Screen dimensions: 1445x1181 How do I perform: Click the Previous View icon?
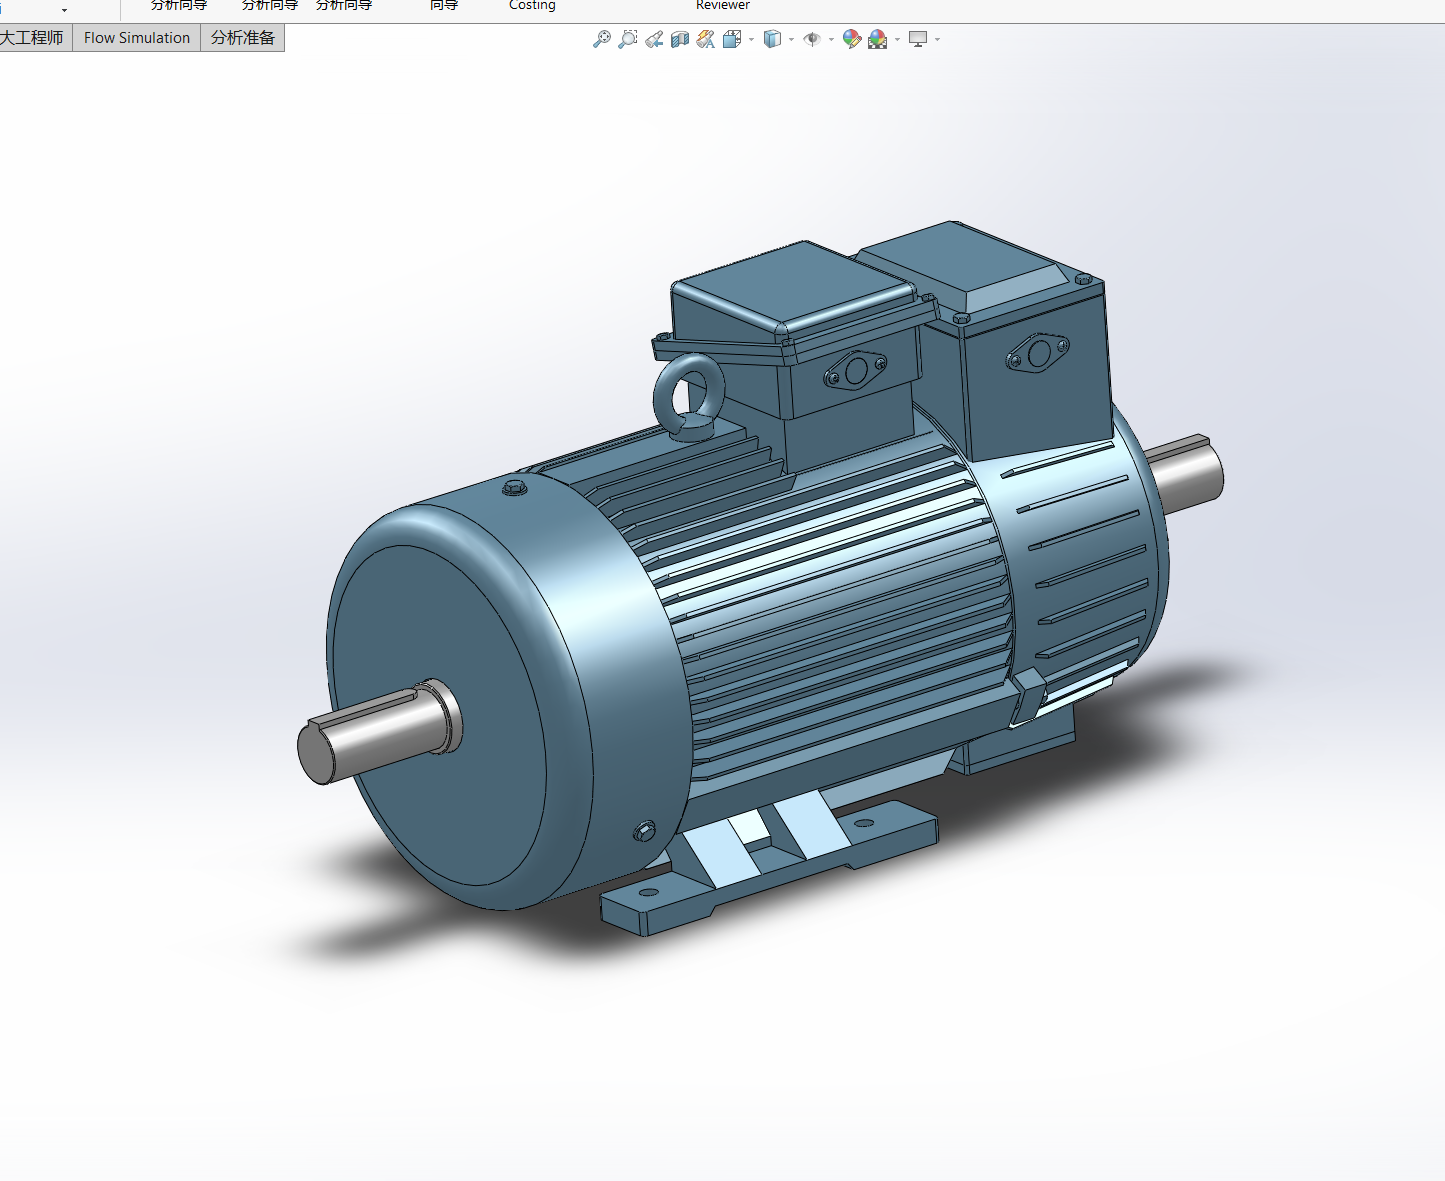coord(654,39)
